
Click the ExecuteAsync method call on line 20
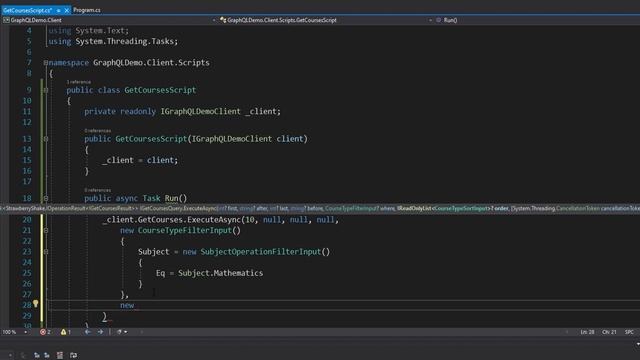(214, 220)
